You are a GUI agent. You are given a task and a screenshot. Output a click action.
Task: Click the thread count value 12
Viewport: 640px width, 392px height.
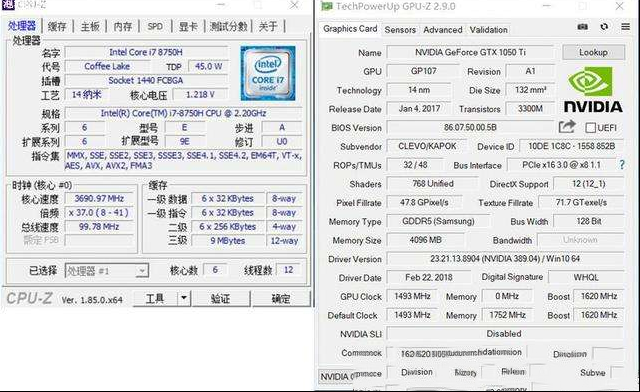[289, 270]
